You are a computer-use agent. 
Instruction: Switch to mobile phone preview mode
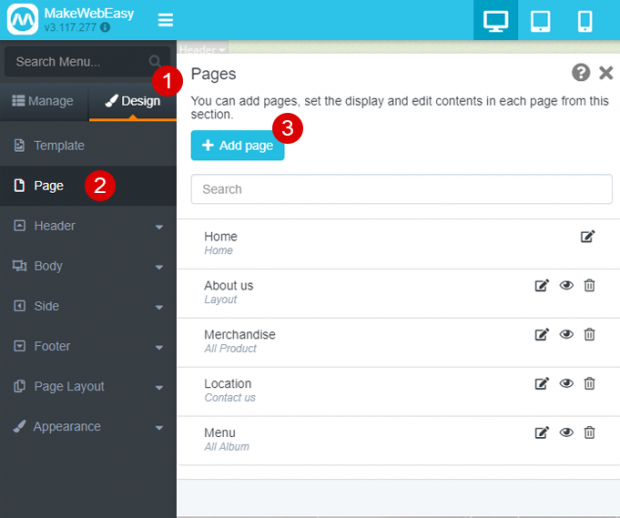585,21
